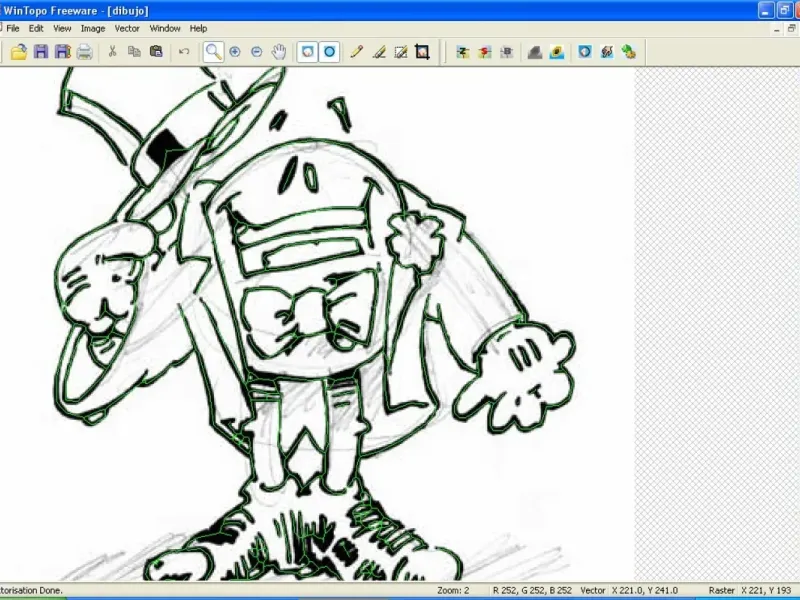The height and width of the screenshot is (600, 800).
Task: Select the dashed-box pencil selection tool
Action: [x=401, y=52]
